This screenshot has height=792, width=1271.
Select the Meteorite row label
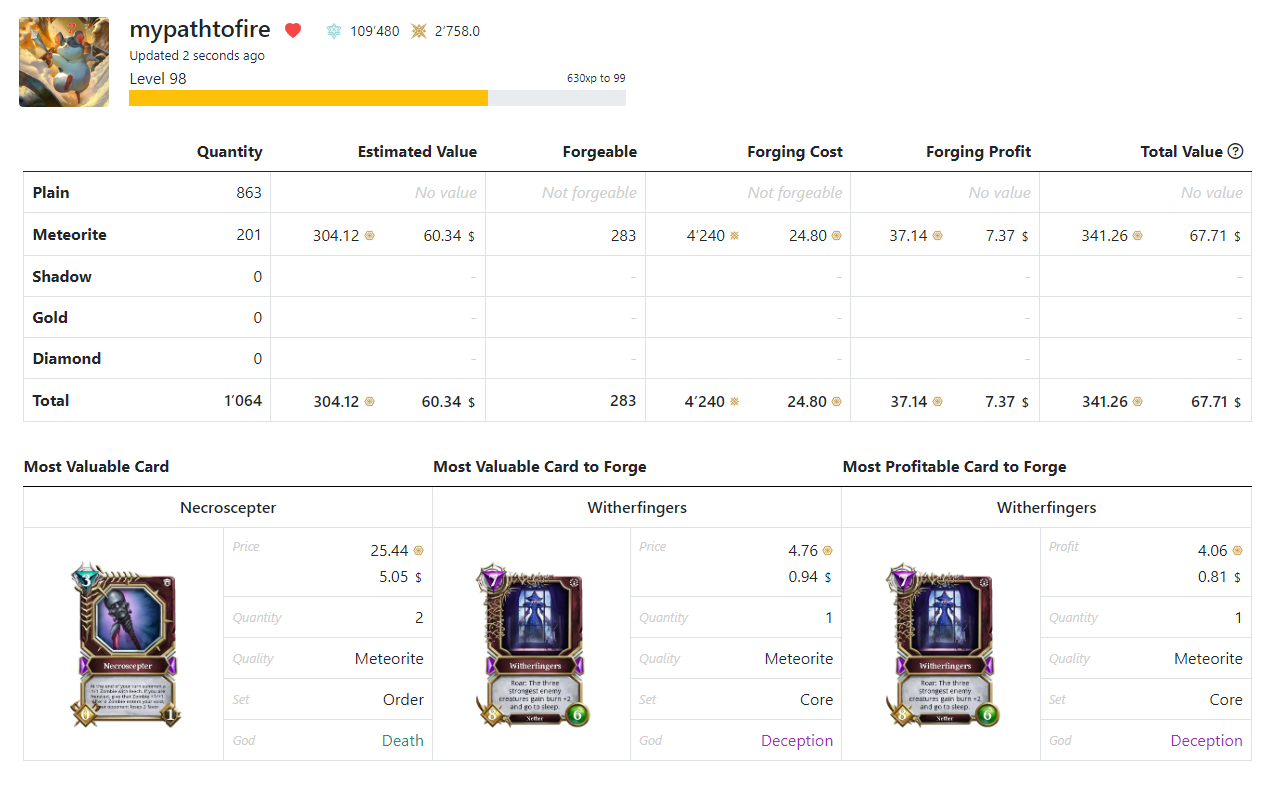tap(69, 235)
